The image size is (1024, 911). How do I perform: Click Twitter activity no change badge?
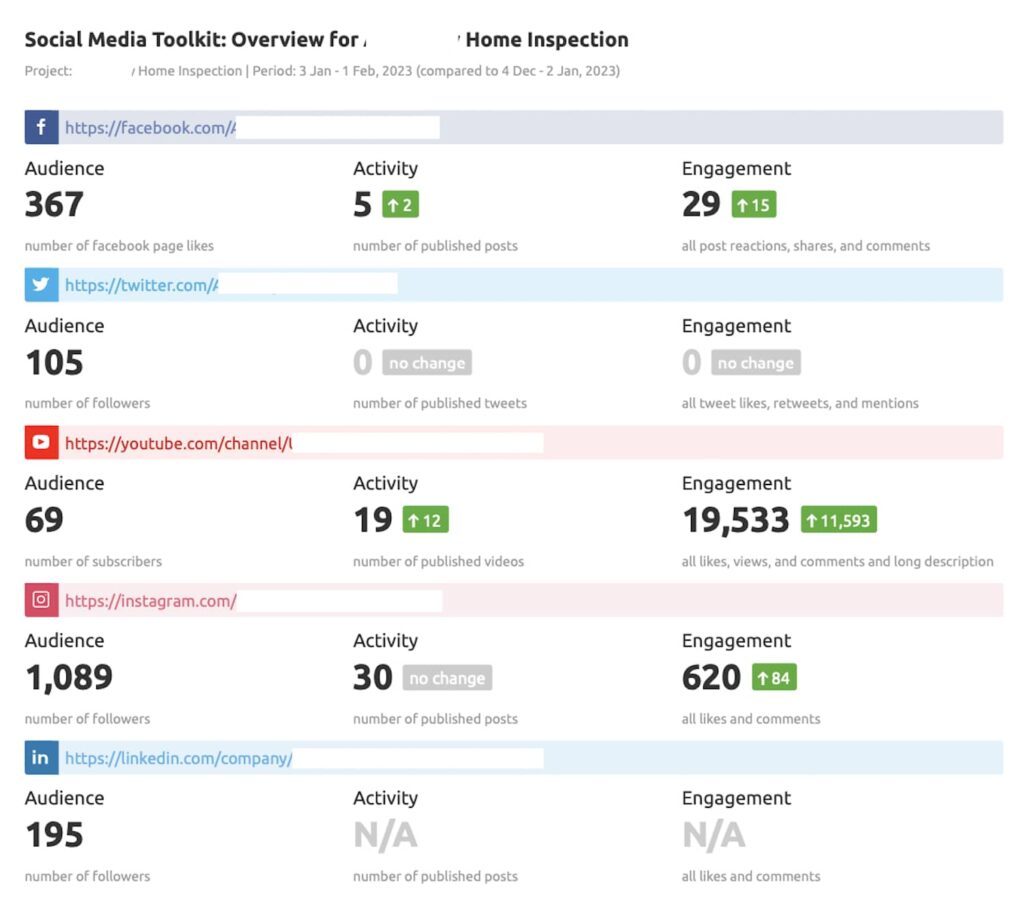coord(427,362)
